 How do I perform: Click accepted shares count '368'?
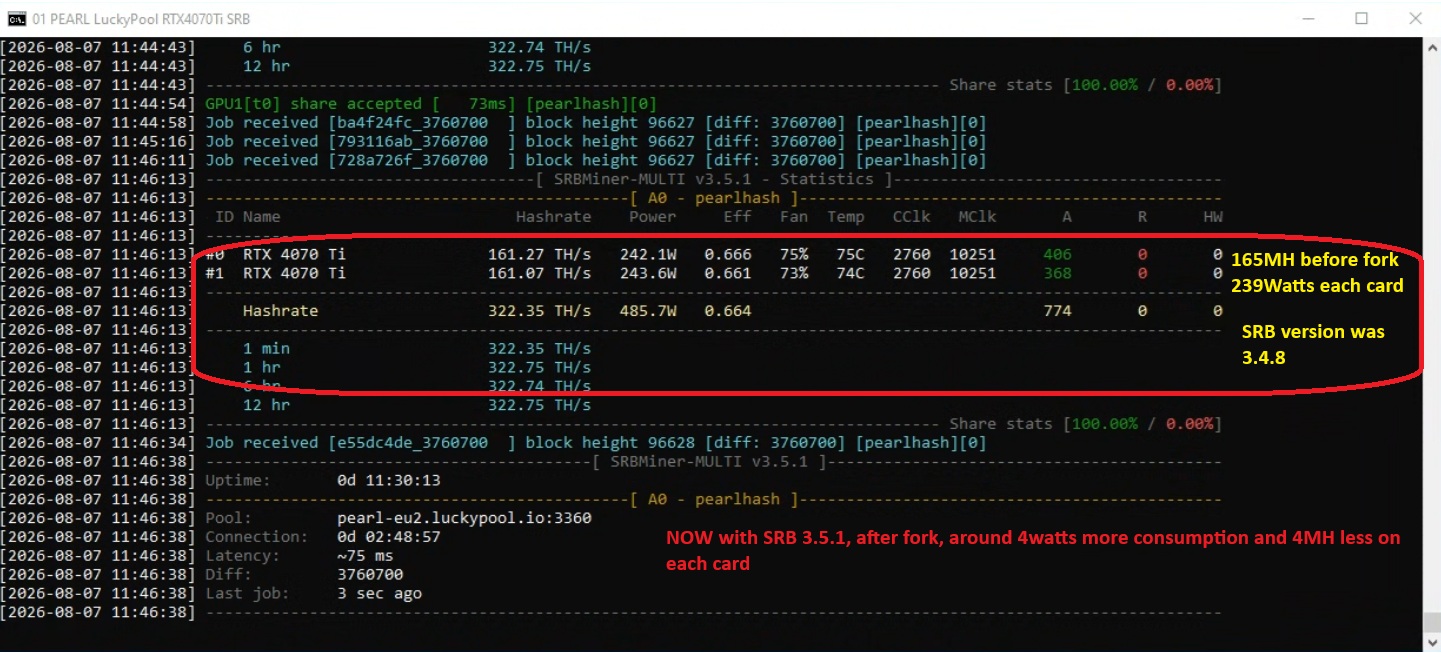pos(1057,273)
